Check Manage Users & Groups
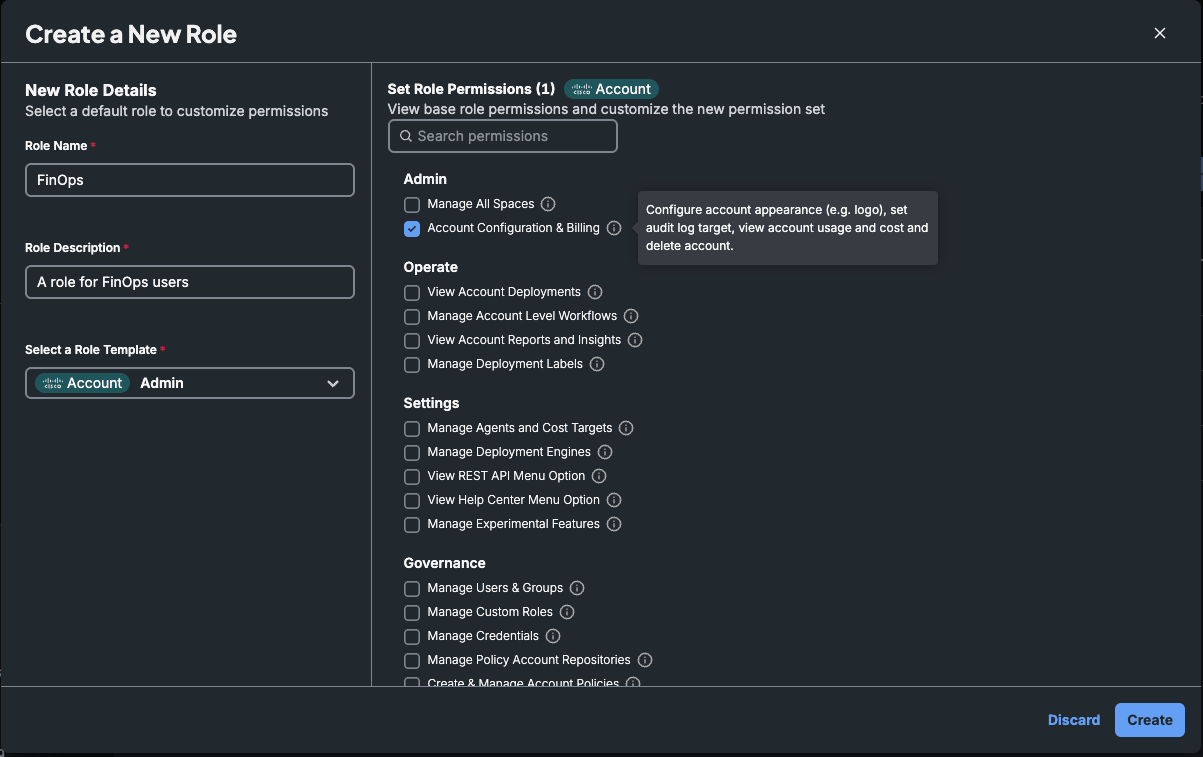This screenshot has width=1203, height=757. [x=412, y=588]
